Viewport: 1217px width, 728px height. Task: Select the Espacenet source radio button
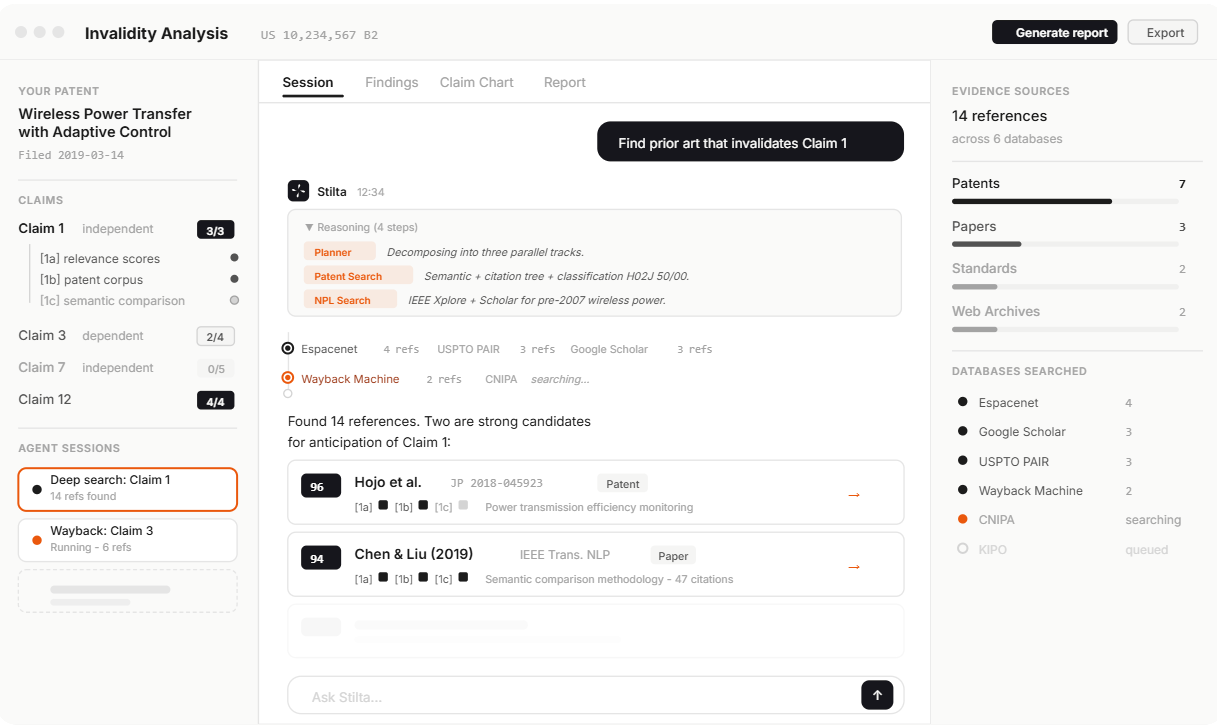click(288, 349)
